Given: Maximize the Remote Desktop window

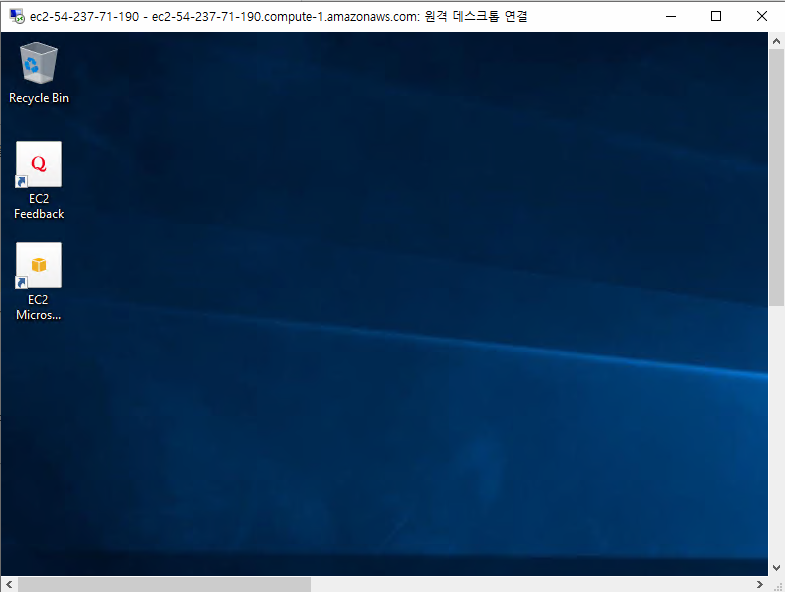Looking at the screenshot, I should point(716,17).
